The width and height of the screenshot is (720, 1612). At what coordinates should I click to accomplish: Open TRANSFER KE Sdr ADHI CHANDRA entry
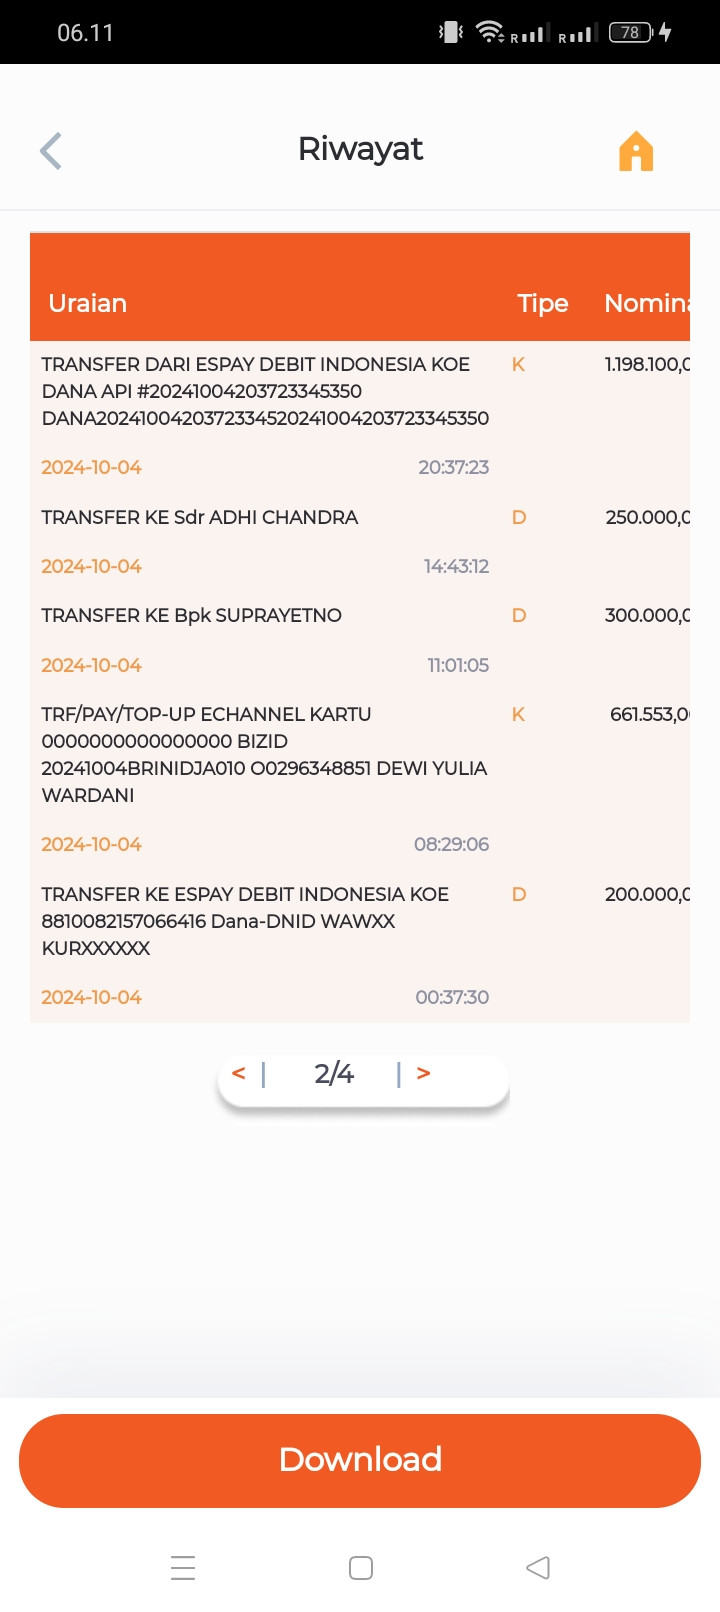tap(360, 541)
